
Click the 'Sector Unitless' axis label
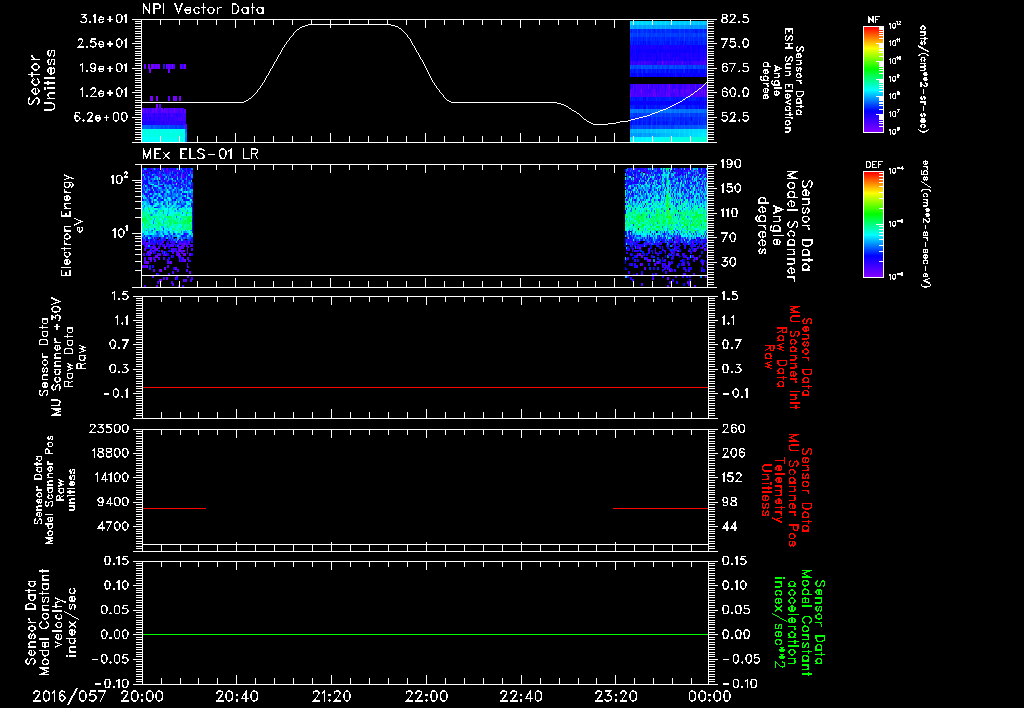[x=42, y=80]
